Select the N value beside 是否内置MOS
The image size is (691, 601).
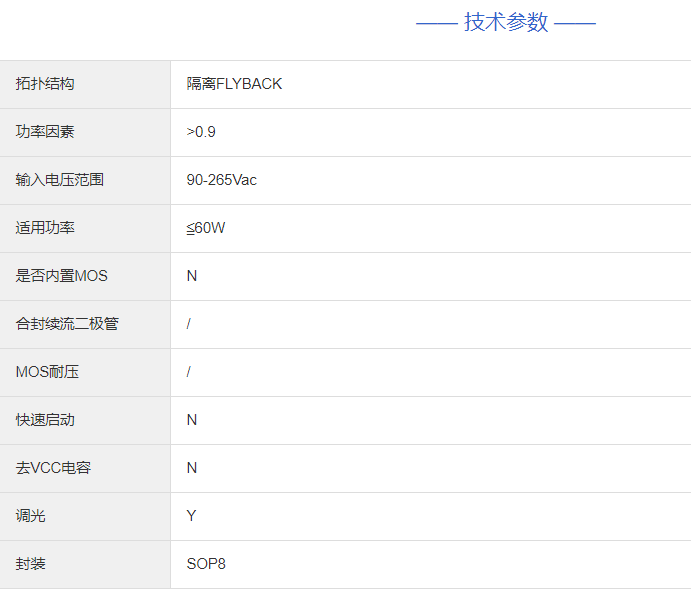pyautogui.click(x=192, y=276)
